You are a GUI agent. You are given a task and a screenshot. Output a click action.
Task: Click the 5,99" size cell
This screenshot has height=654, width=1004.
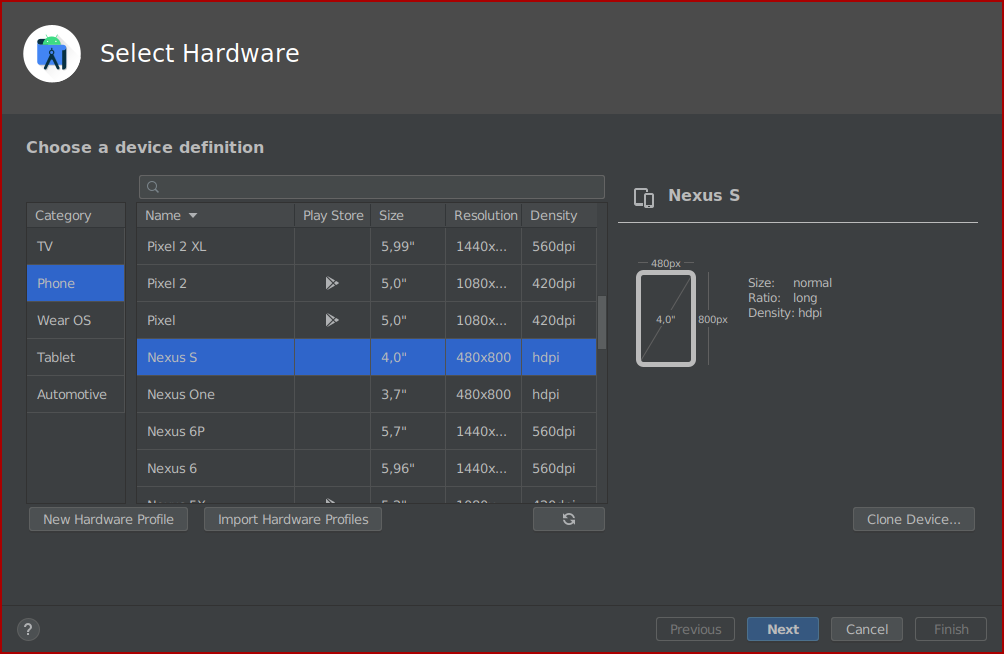click(408, 247)
